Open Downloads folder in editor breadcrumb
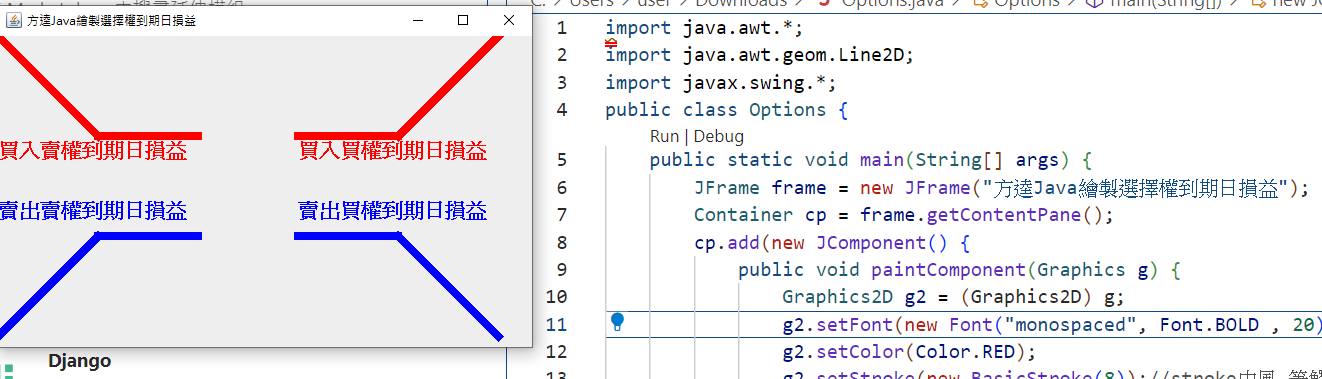The height and width of the screenshot is (379, 1322). click(741, 3)
